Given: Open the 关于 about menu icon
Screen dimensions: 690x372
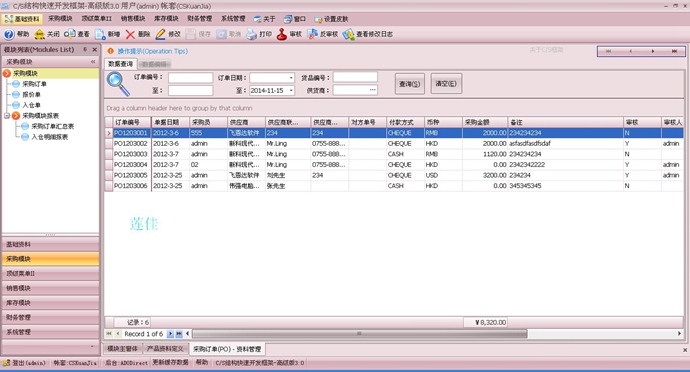Looking at the screenshot, I should pyautogui.click(x=257, y=19).
